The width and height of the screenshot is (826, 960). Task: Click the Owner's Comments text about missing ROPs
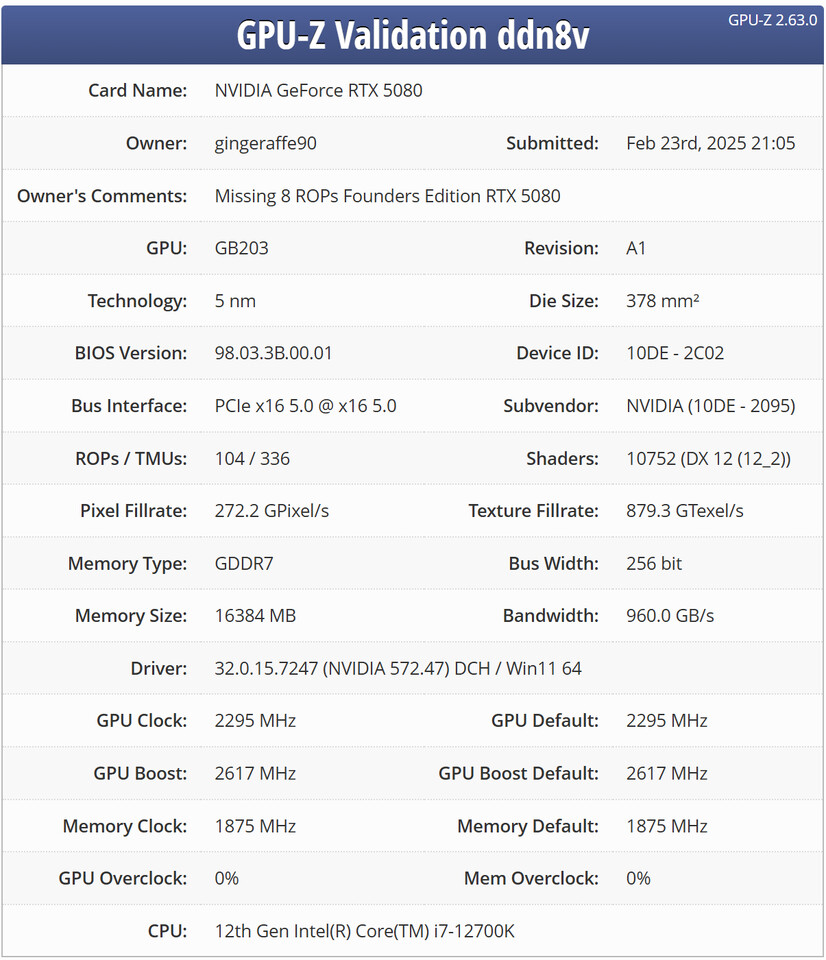tap(388, 196)
